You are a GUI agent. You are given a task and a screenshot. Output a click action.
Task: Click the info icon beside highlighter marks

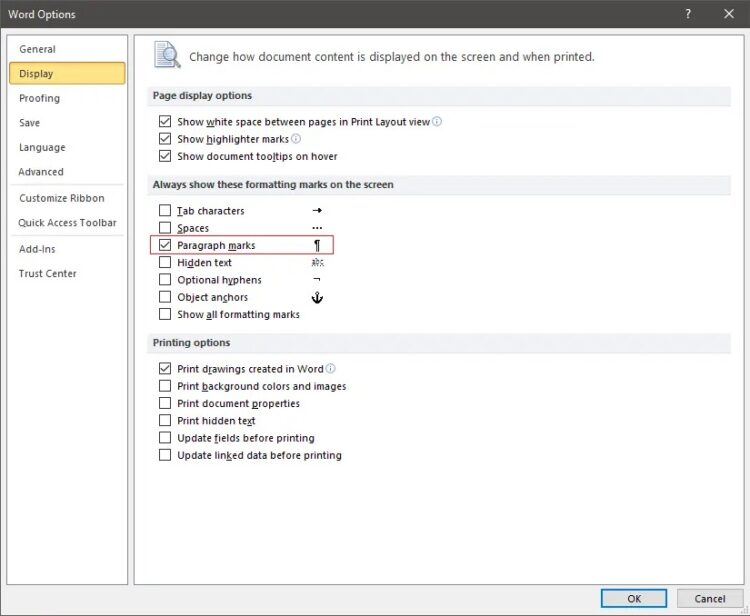click(x=296, y=139)
